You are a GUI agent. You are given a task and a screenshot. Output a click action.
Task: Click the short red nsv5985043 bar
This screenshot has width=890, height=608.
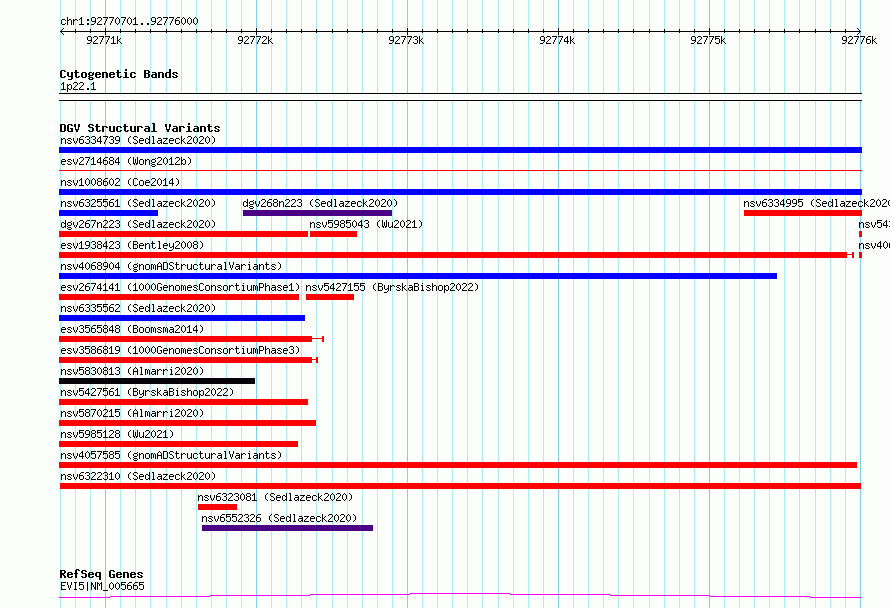pos(333,234)
